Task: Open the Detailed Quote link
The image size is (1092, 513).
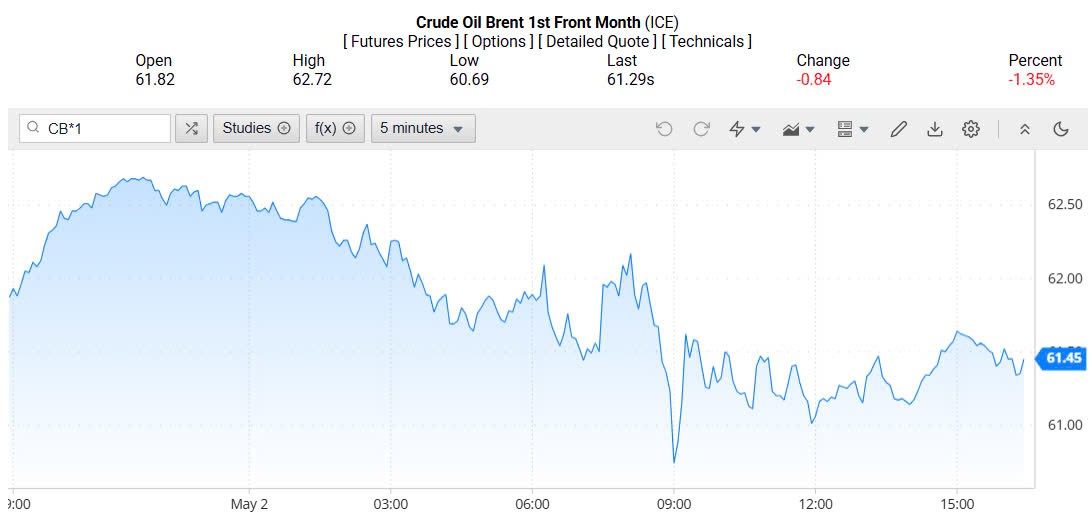Action: click(x=597, y=41)
